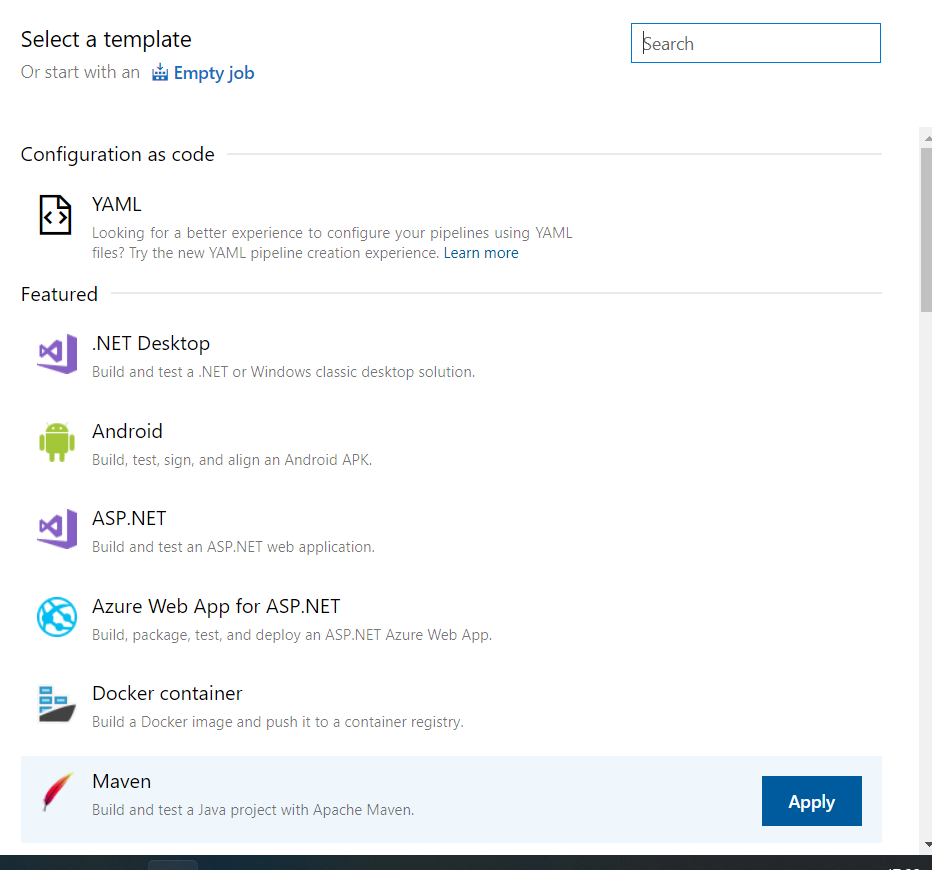Focus the template Search box

click(x=755, y=43)
